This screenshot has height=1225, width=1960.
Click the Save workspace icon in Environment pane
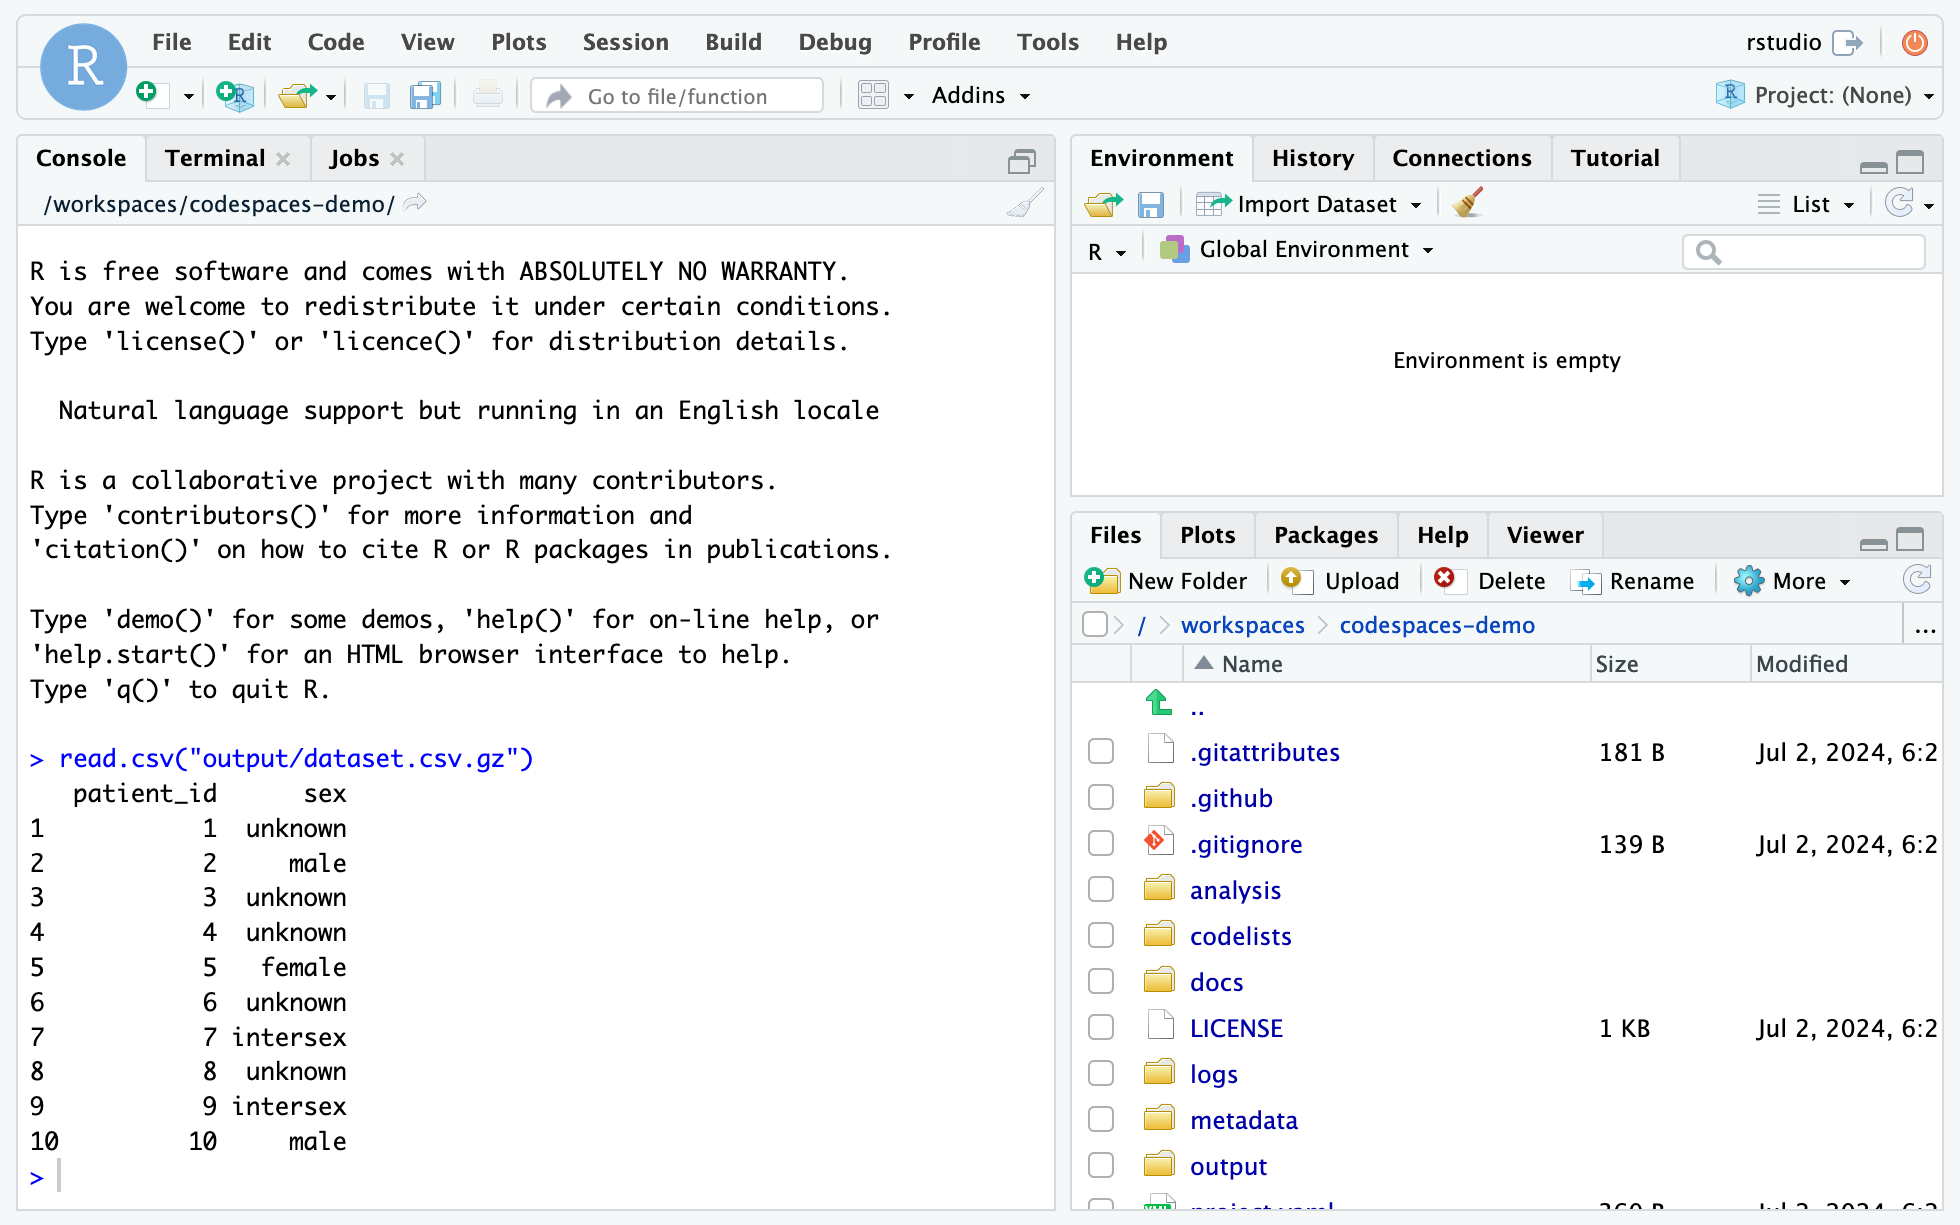[x=1151, y=204]
